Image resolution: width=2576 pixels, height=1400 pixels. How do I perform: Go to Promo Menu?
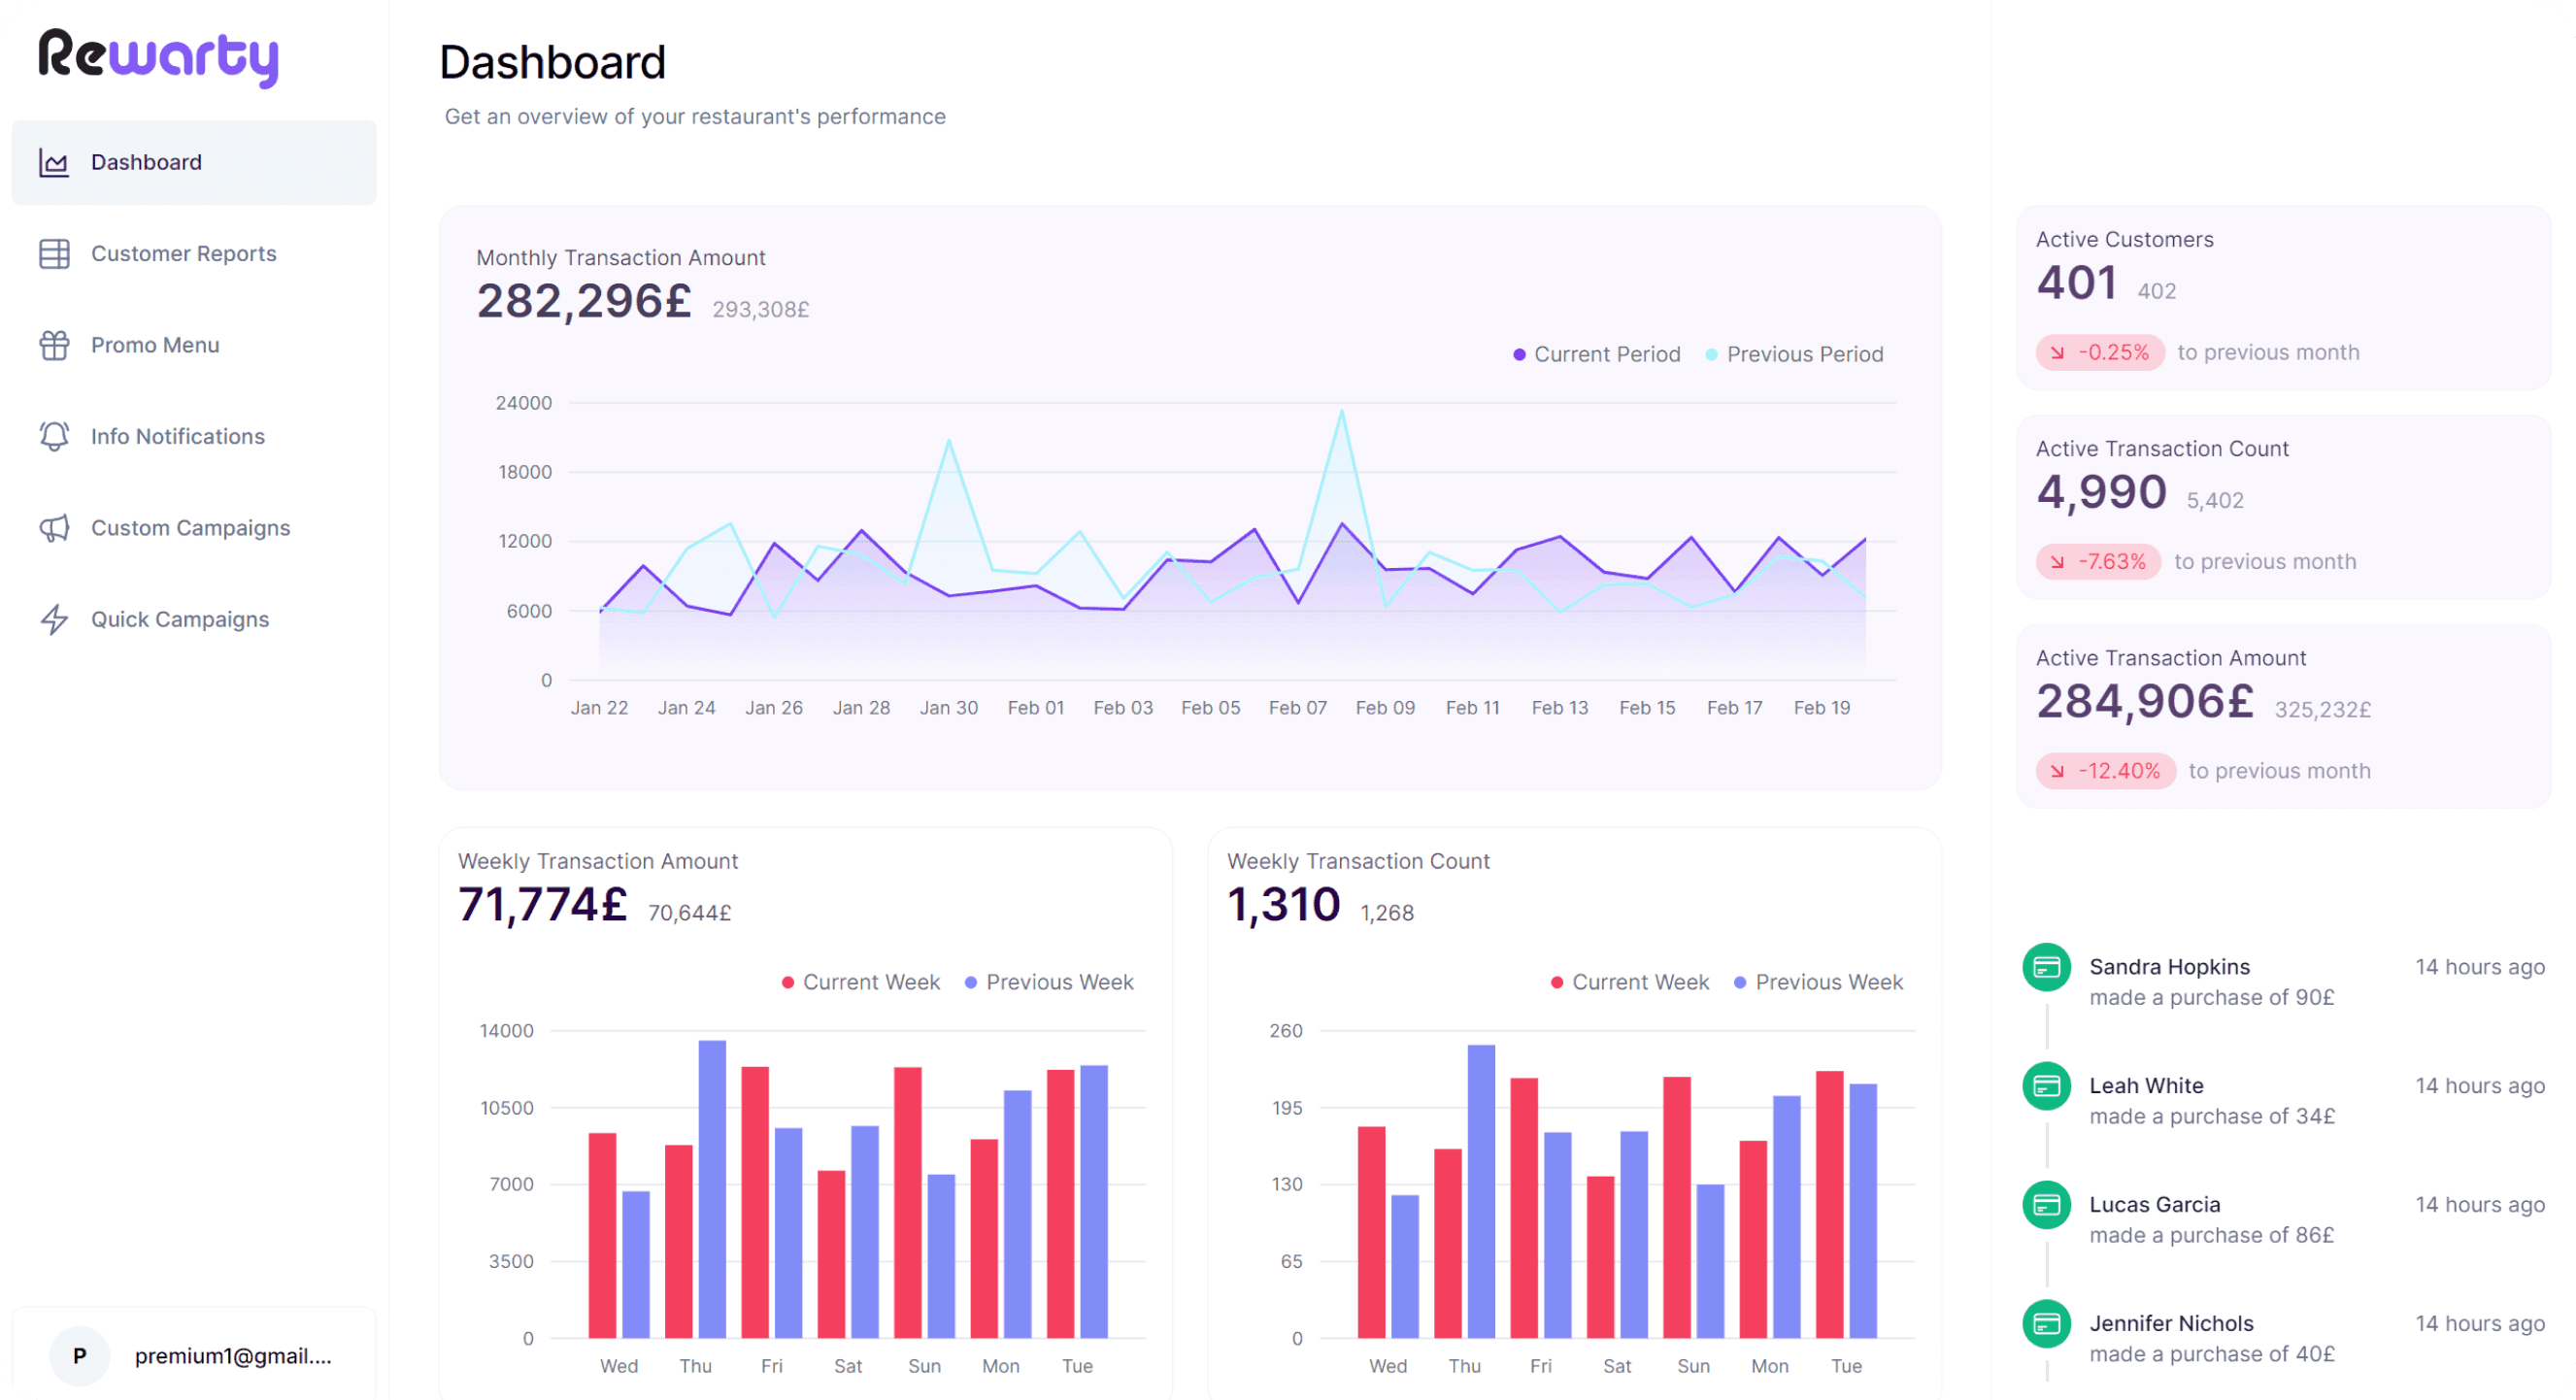pos(194,345)
